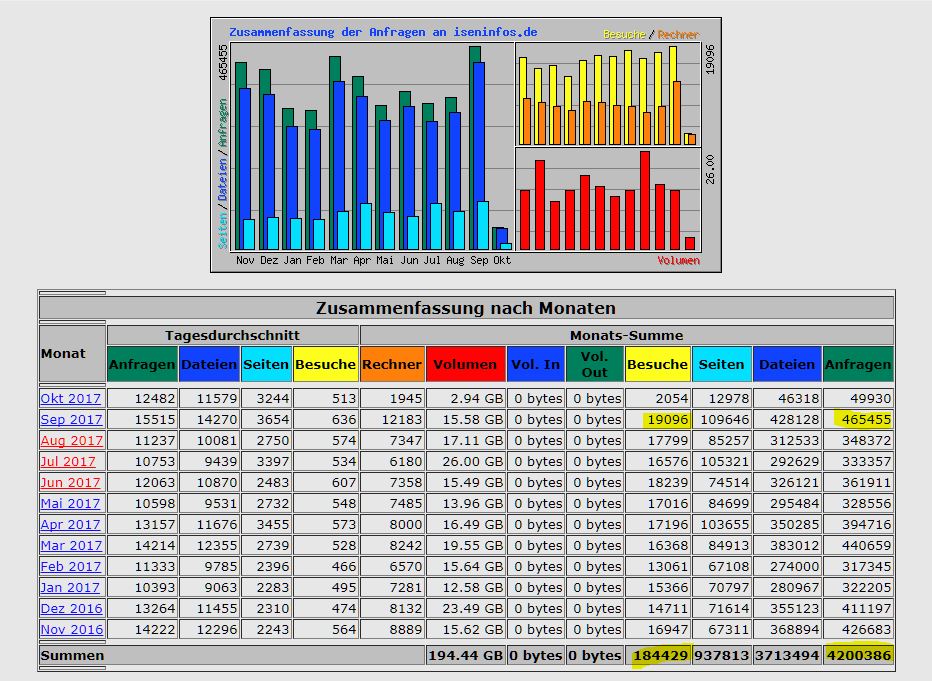The image size is (932, 681).
Task: Click cyan 'Seiten' header under Monats-Summe
Action: (x=721, y=364)
